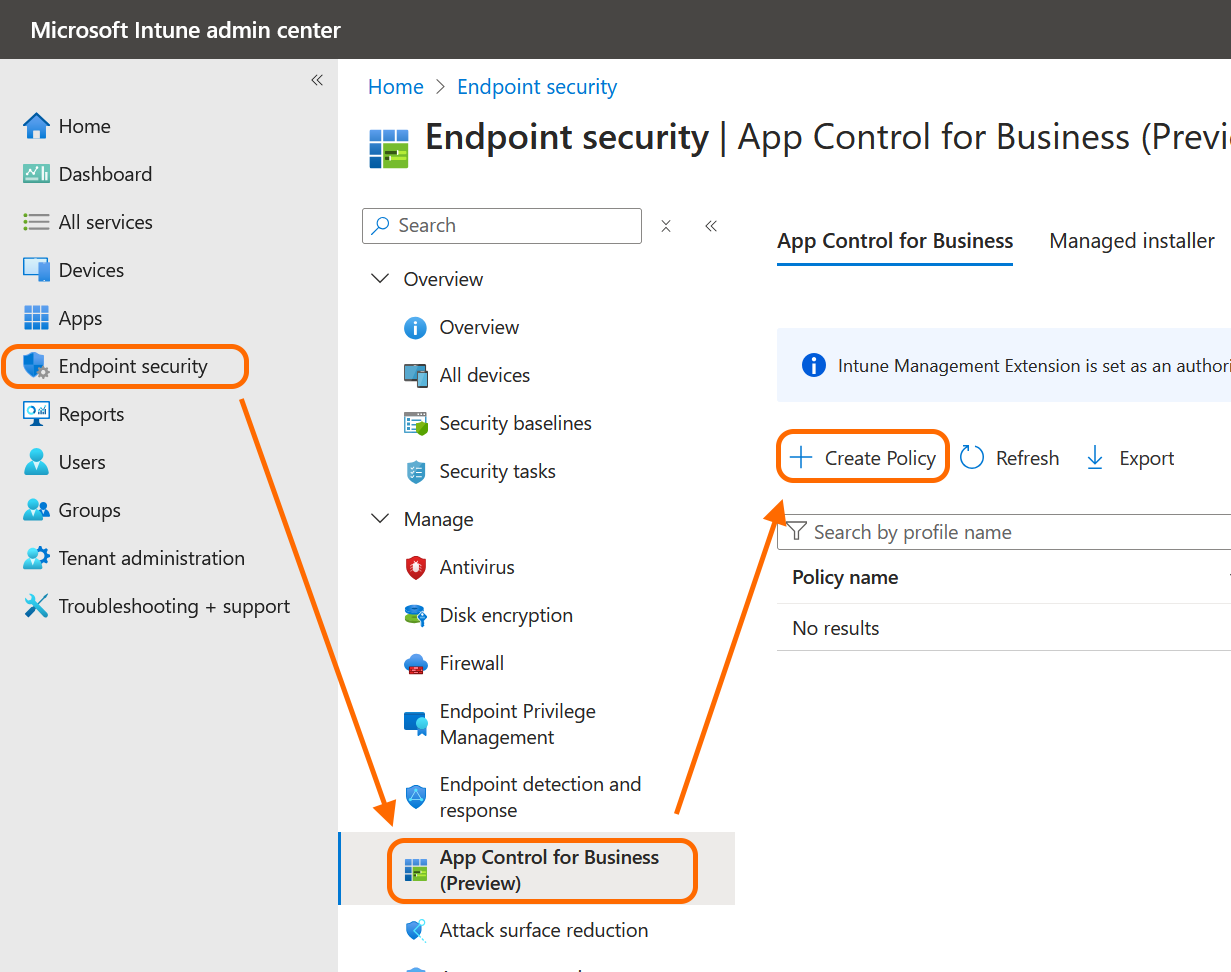1231x972 pixels.
Task: Go to Home breadcrumb link
Action: [x=395, y=87]
